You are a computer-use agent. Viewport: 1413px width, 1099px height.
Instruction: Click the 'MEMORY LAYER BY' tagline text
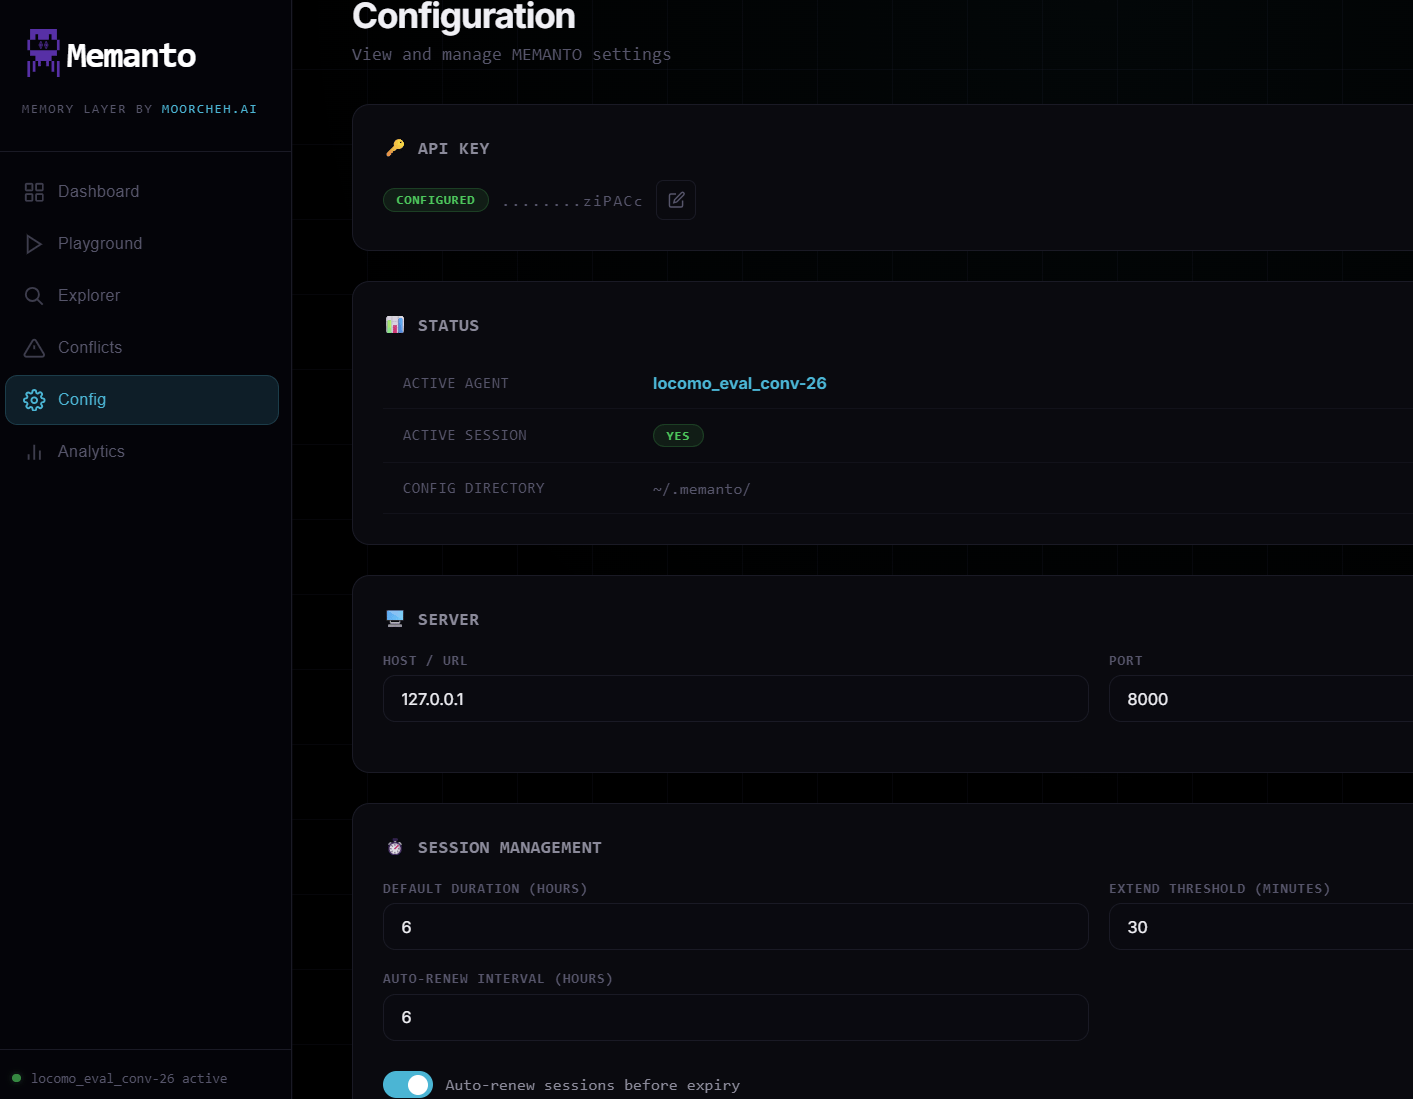(87, 109)
